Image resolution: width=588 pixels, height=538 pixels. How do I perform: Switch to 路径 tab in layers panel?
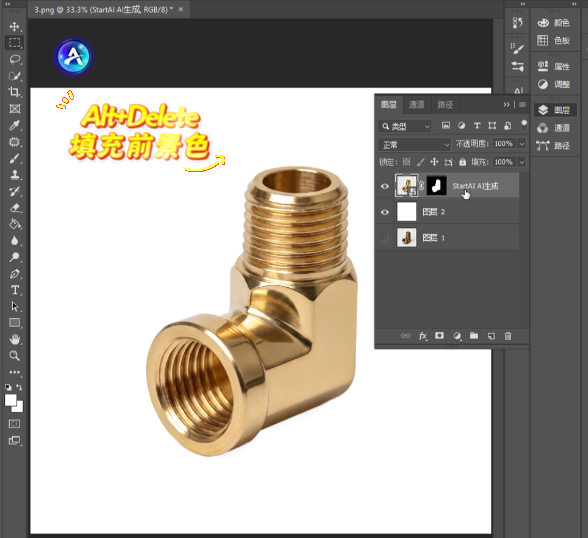pos(445,105)
